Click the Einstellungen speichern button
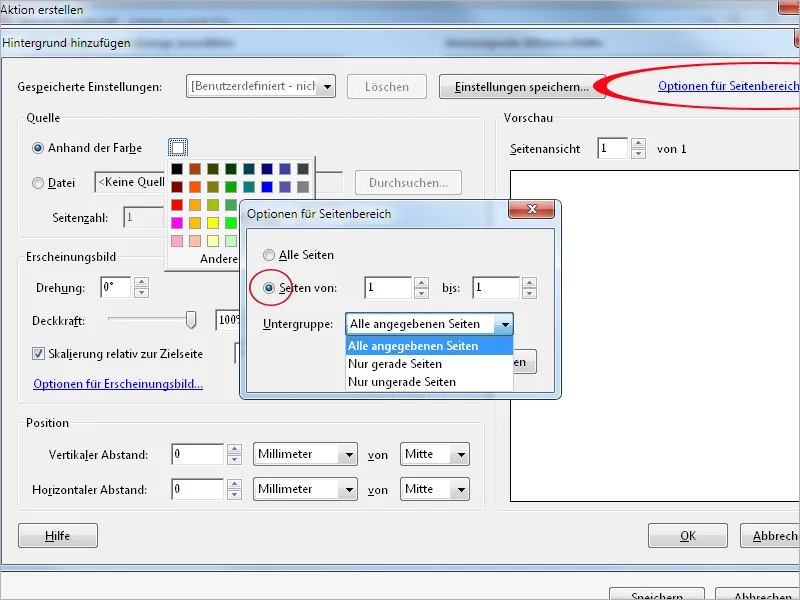 click(x=522, y=87)
